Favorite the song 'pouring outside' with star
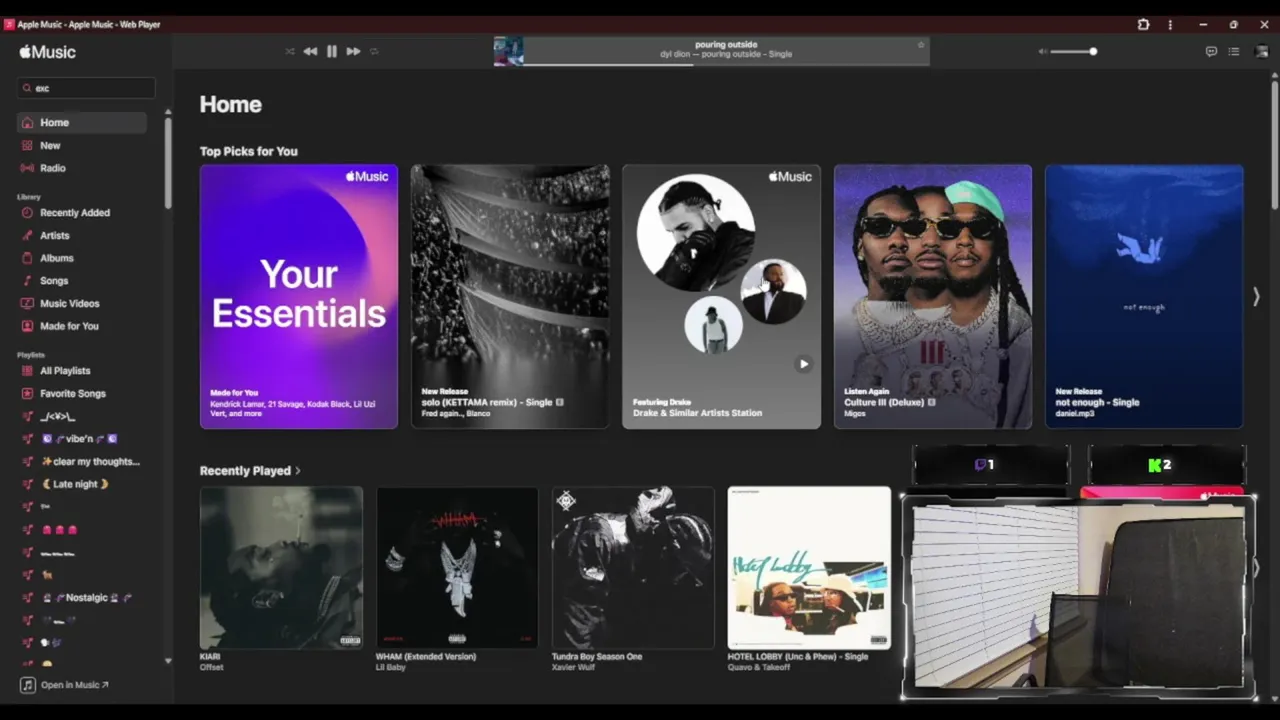The image size is (1280, 720). click(x=921, y=44)
